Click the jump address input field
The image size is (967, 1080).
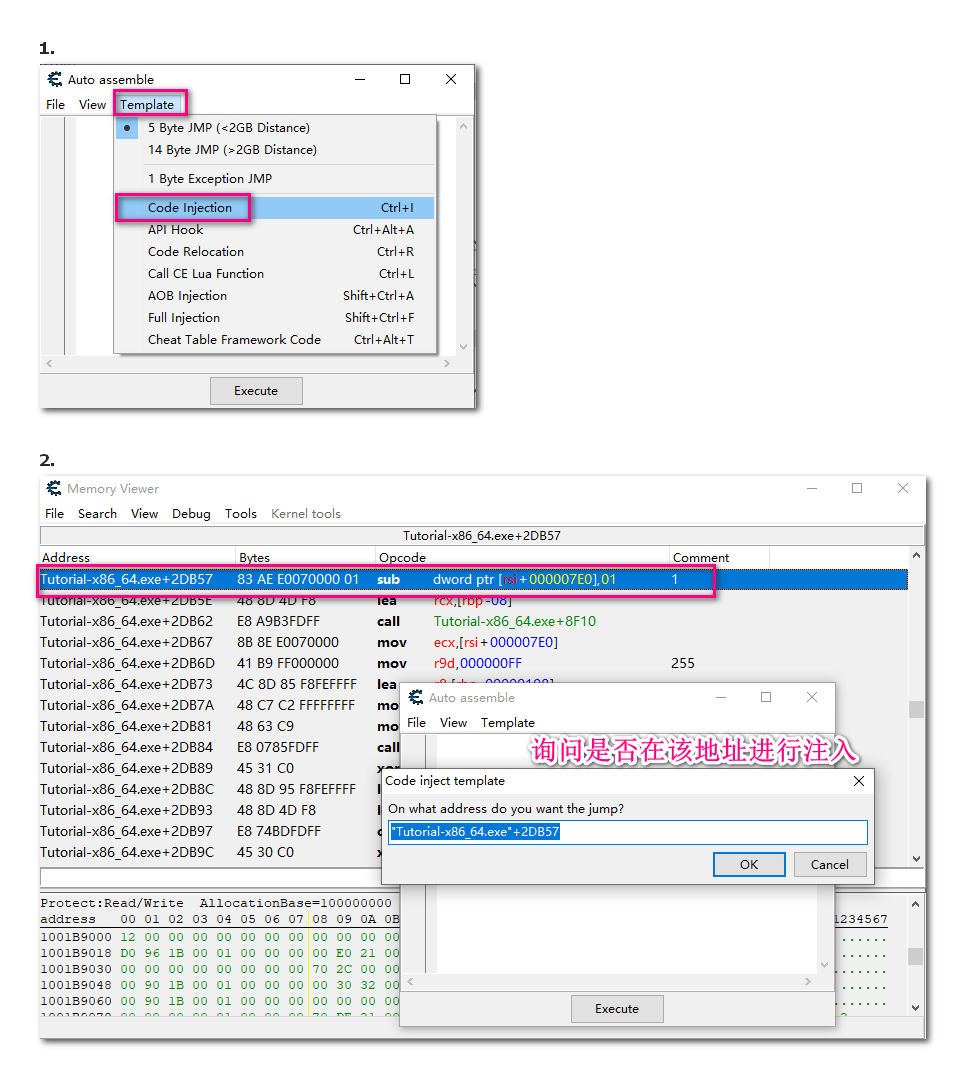coord(627,832)
